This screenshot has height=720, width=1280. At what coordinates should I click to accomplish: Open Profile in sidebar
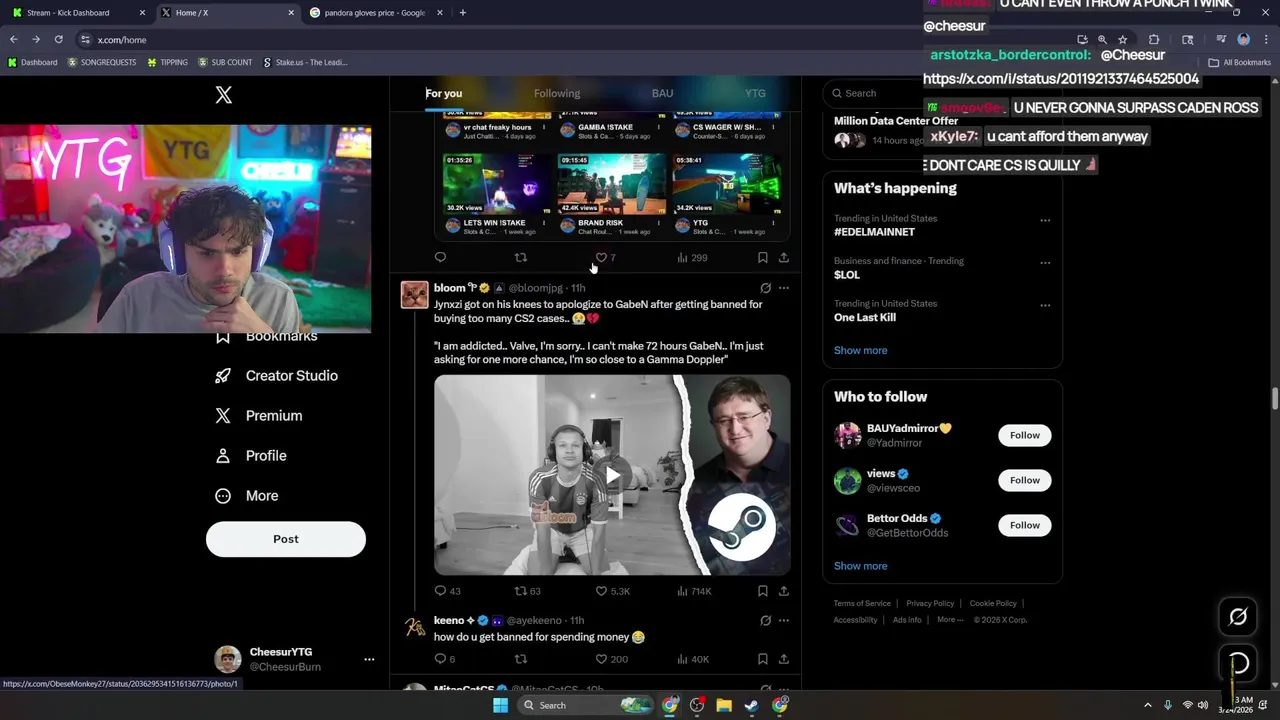(x=251, y=456)
